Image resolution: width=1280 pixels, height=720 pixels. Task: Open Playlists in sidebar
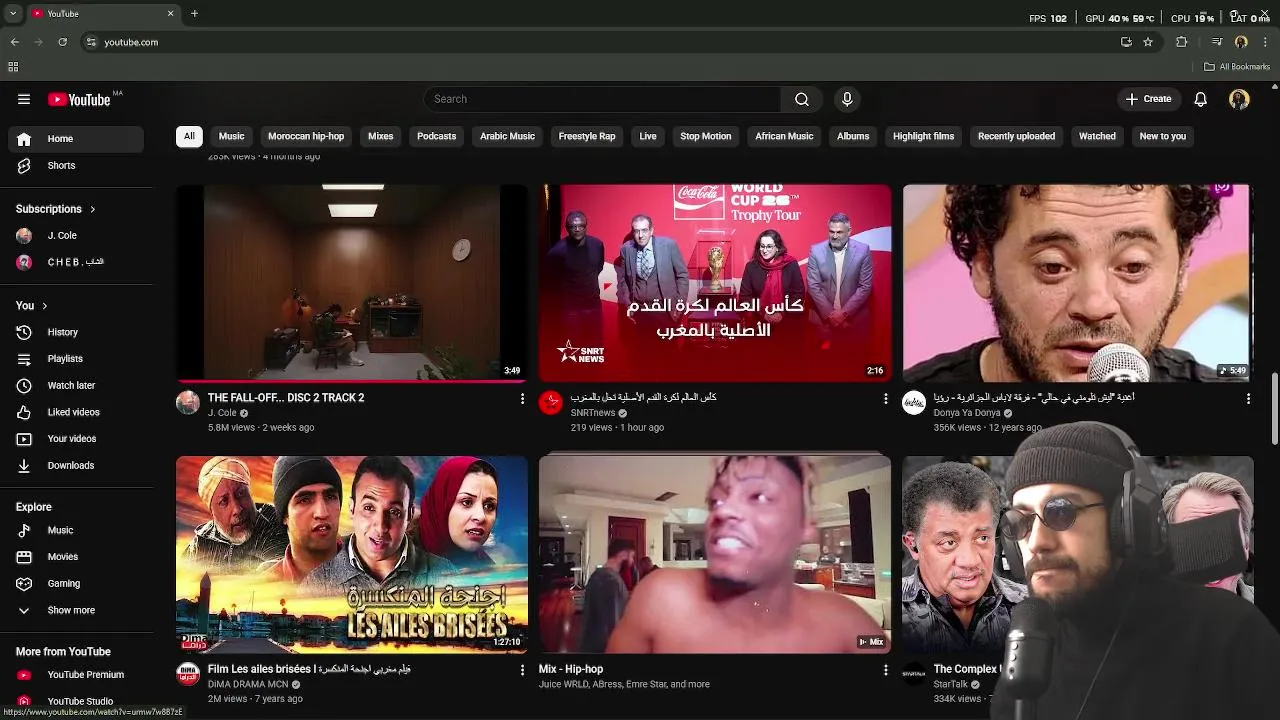point(76,359)
